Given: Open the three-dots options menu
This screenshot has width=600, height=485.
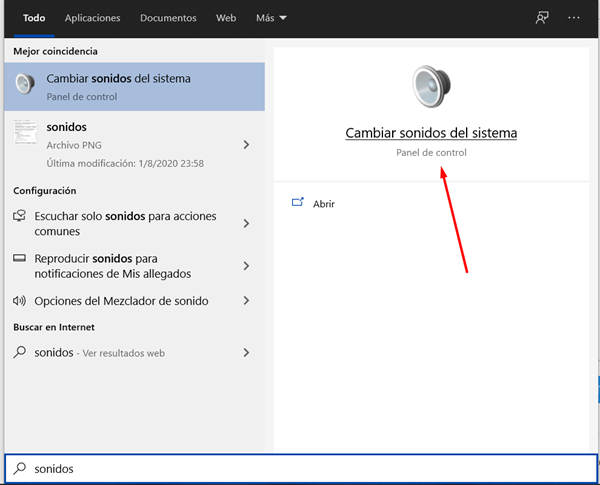Looking at the screenshot, I should point(574,18).
